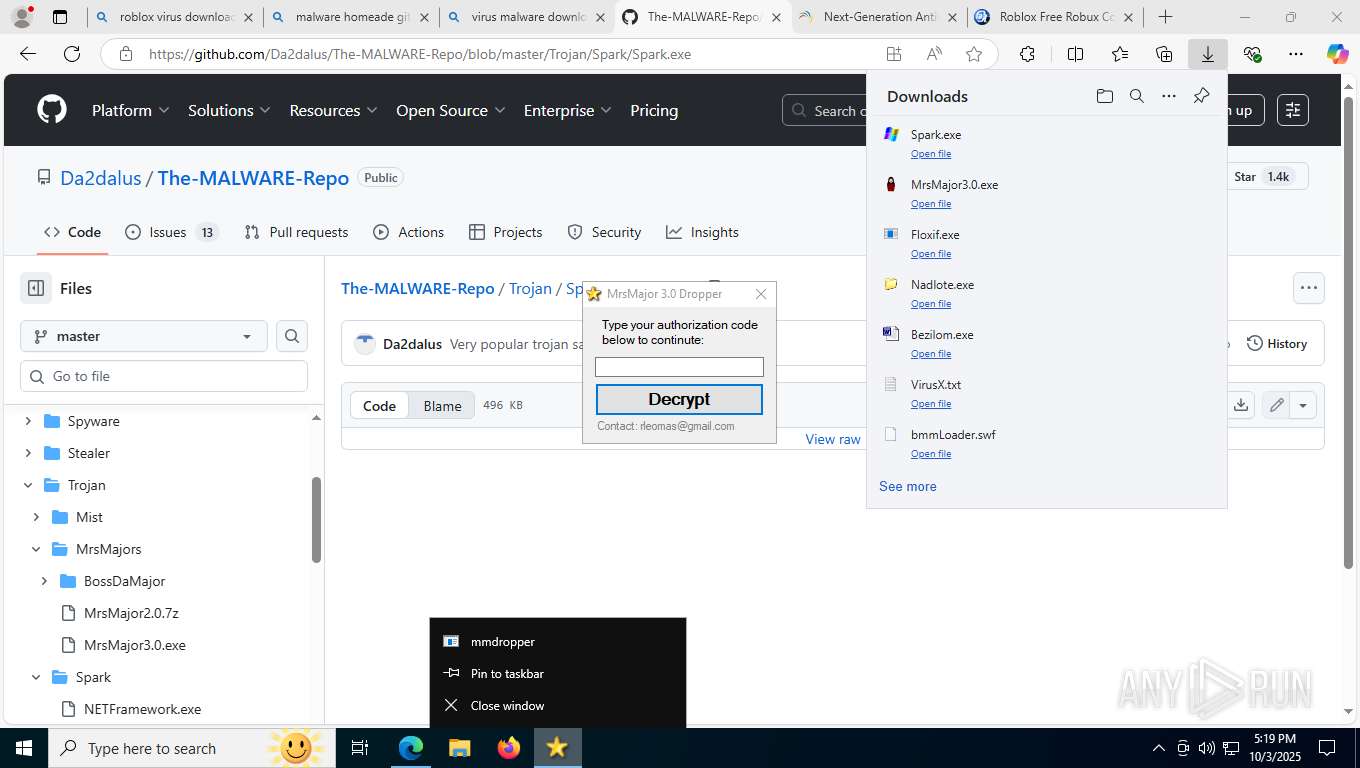Pin the Downloads panel

(x=1201, y=96)
